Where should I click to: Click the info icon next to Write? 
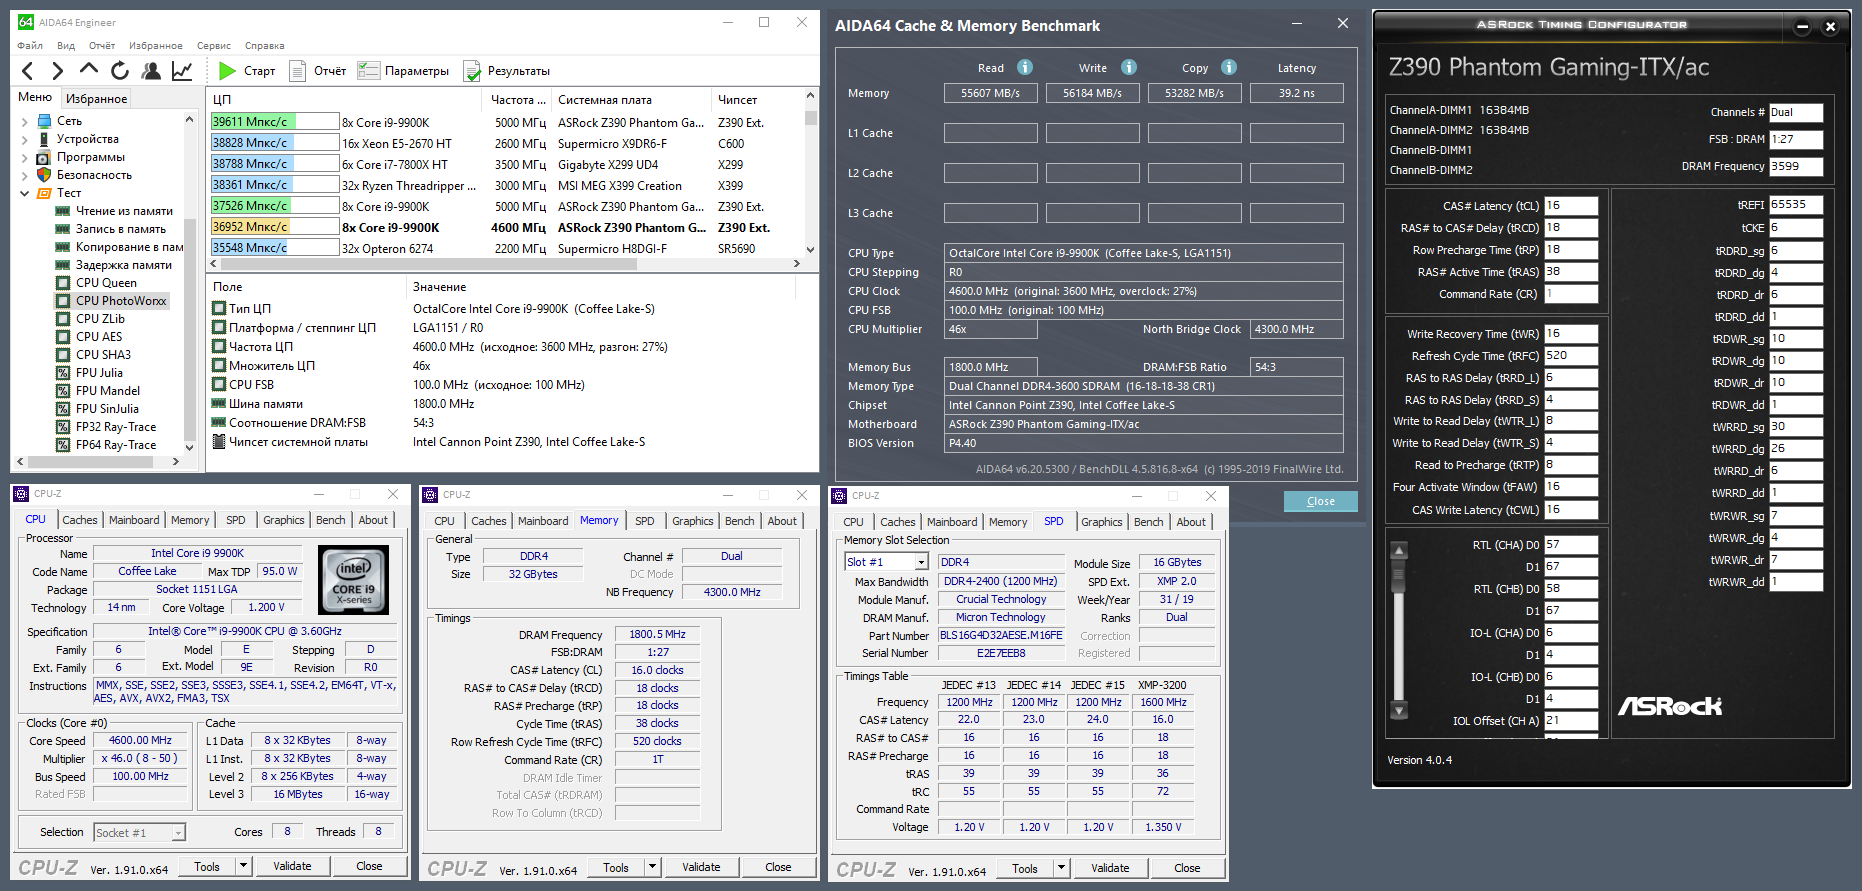[x=1129, y=67]
